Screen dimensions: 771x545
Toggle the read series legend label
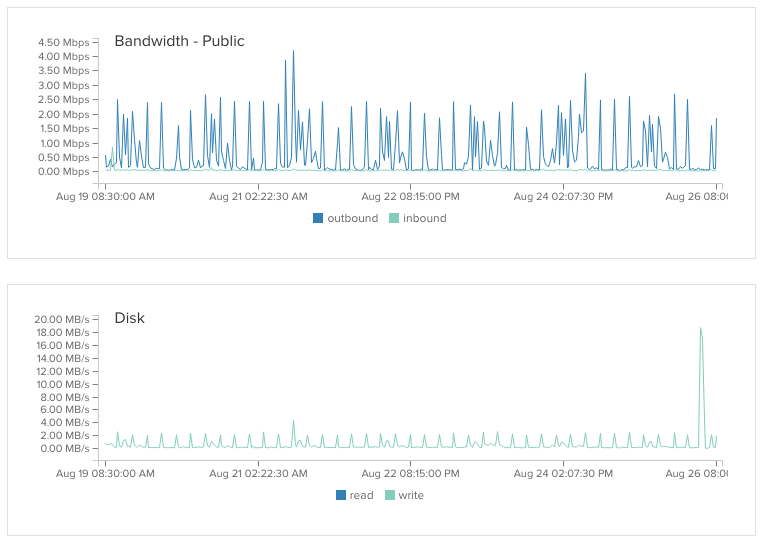(361, 495)
